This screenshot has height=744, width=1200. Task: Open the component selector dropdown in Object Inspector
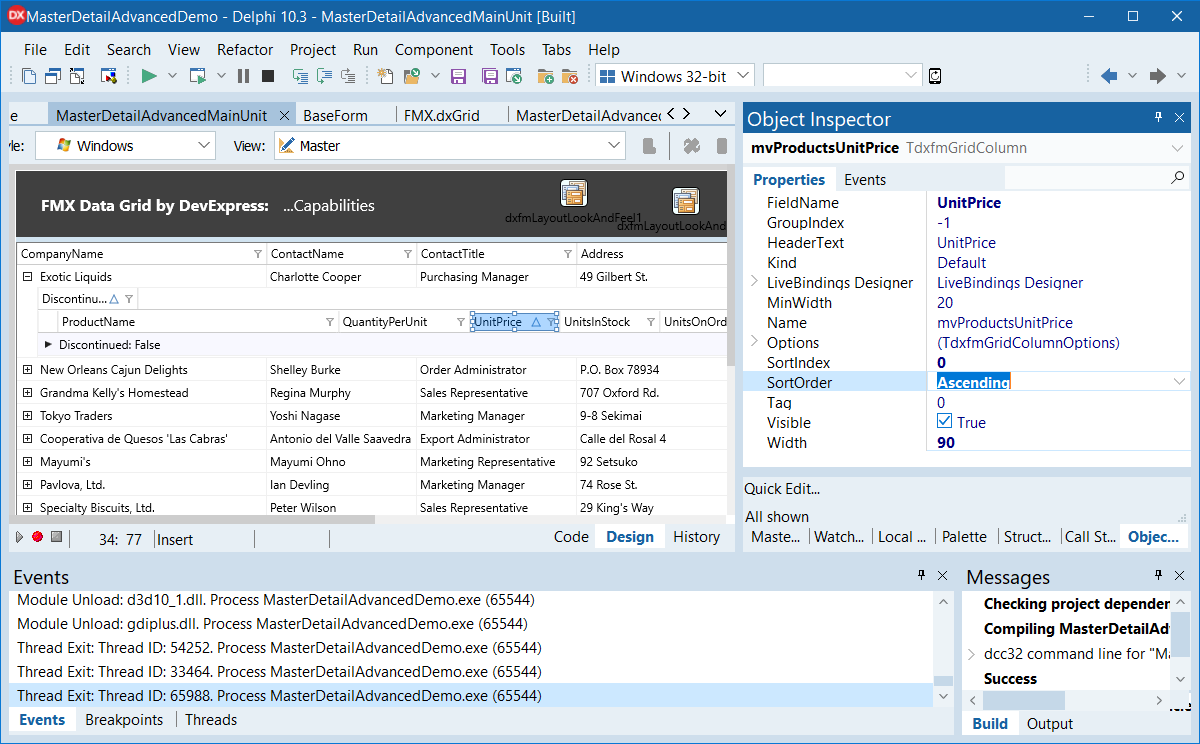point(1178,149)
